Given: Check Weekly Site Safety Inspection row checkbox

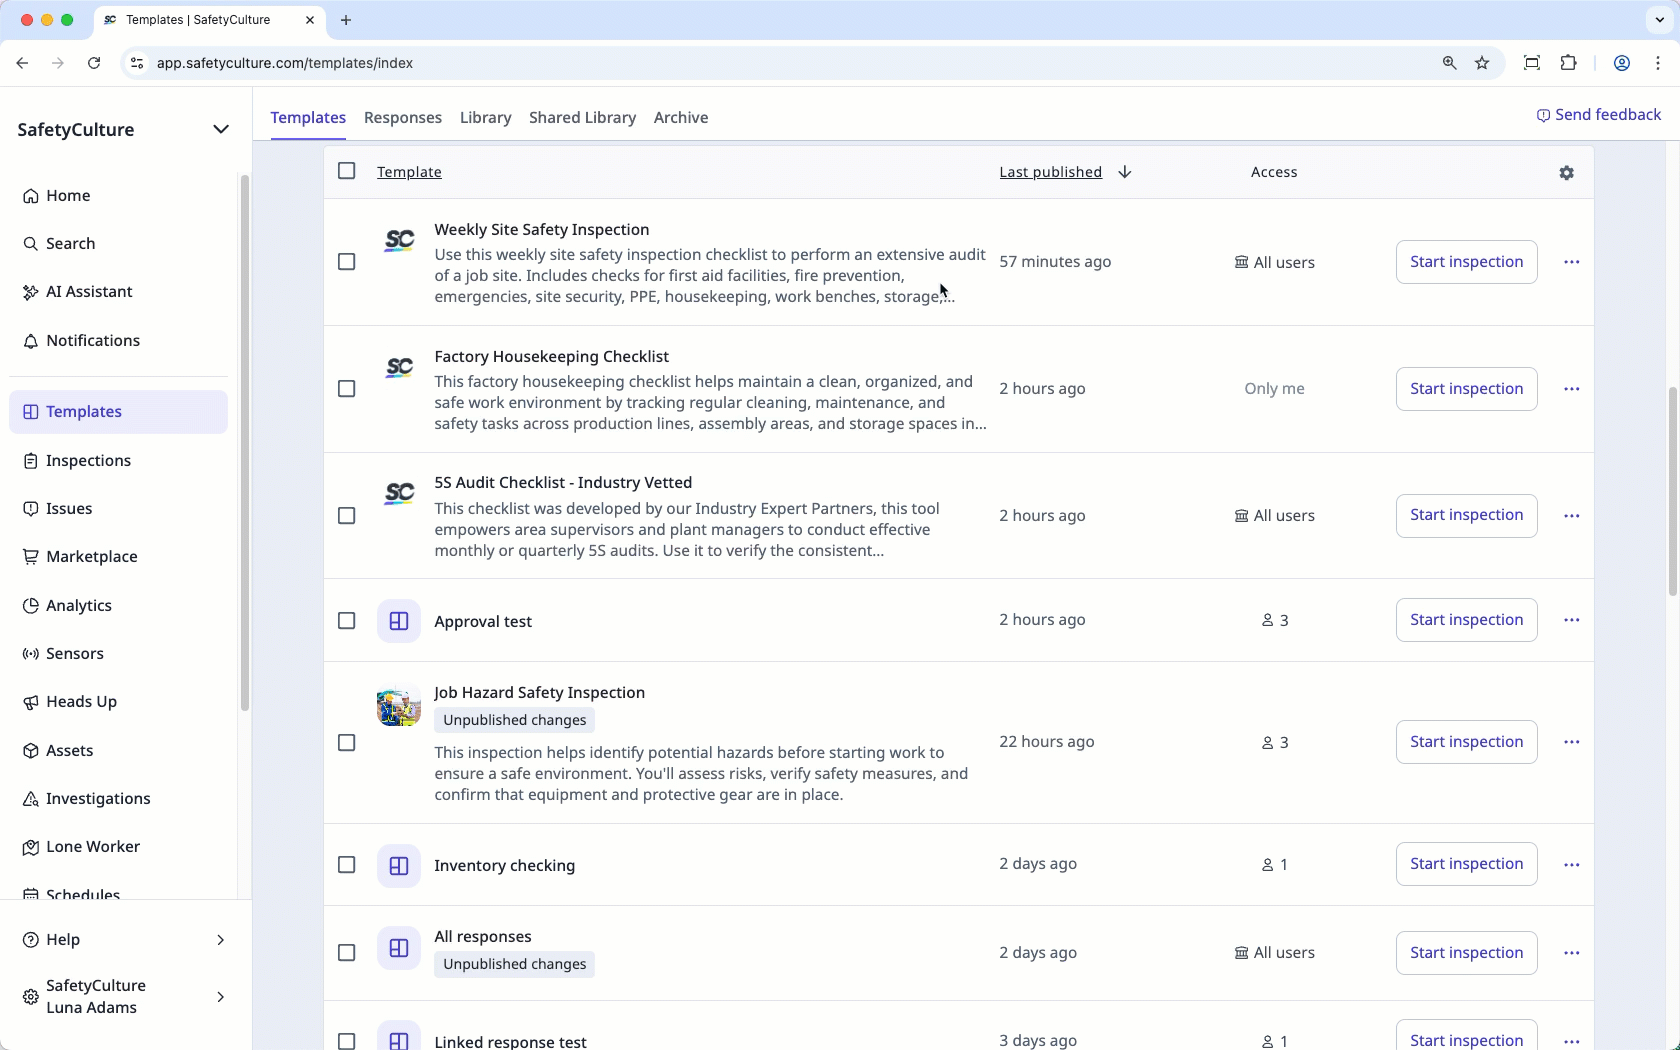Looking at the screenshot, I should point(346,262).
